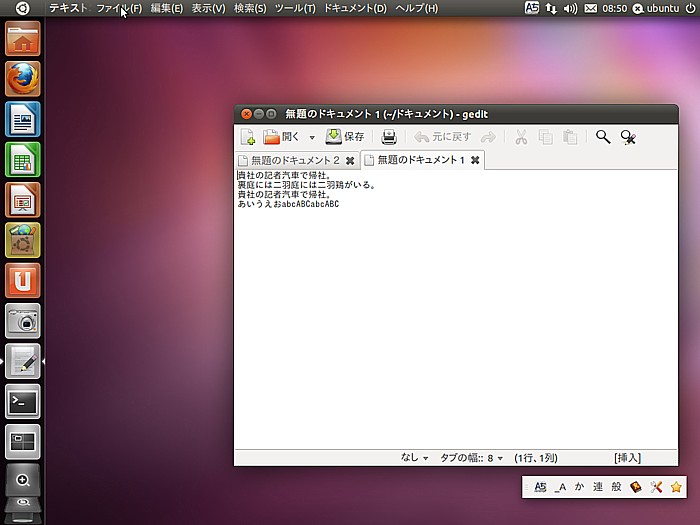Save the document with 保存 button
The height and width of the screenshot is (525, 700).
(345, 137)
